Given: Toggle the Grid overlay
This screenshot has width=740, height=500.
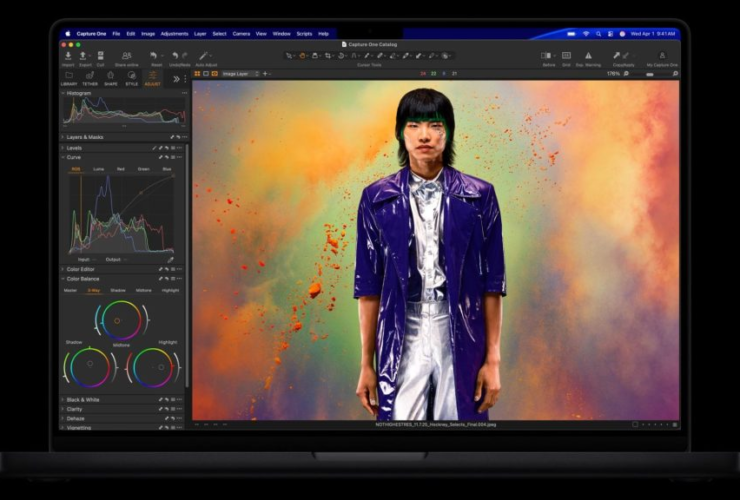Looking at the screenshot, I should point(566,57).
